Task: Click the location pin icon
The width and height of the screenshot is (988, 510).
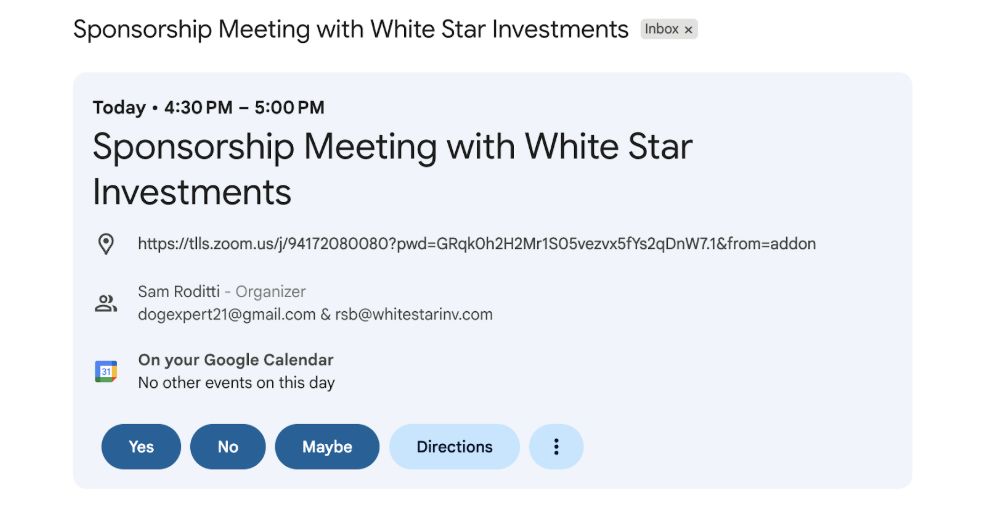Action: (106, 244)
